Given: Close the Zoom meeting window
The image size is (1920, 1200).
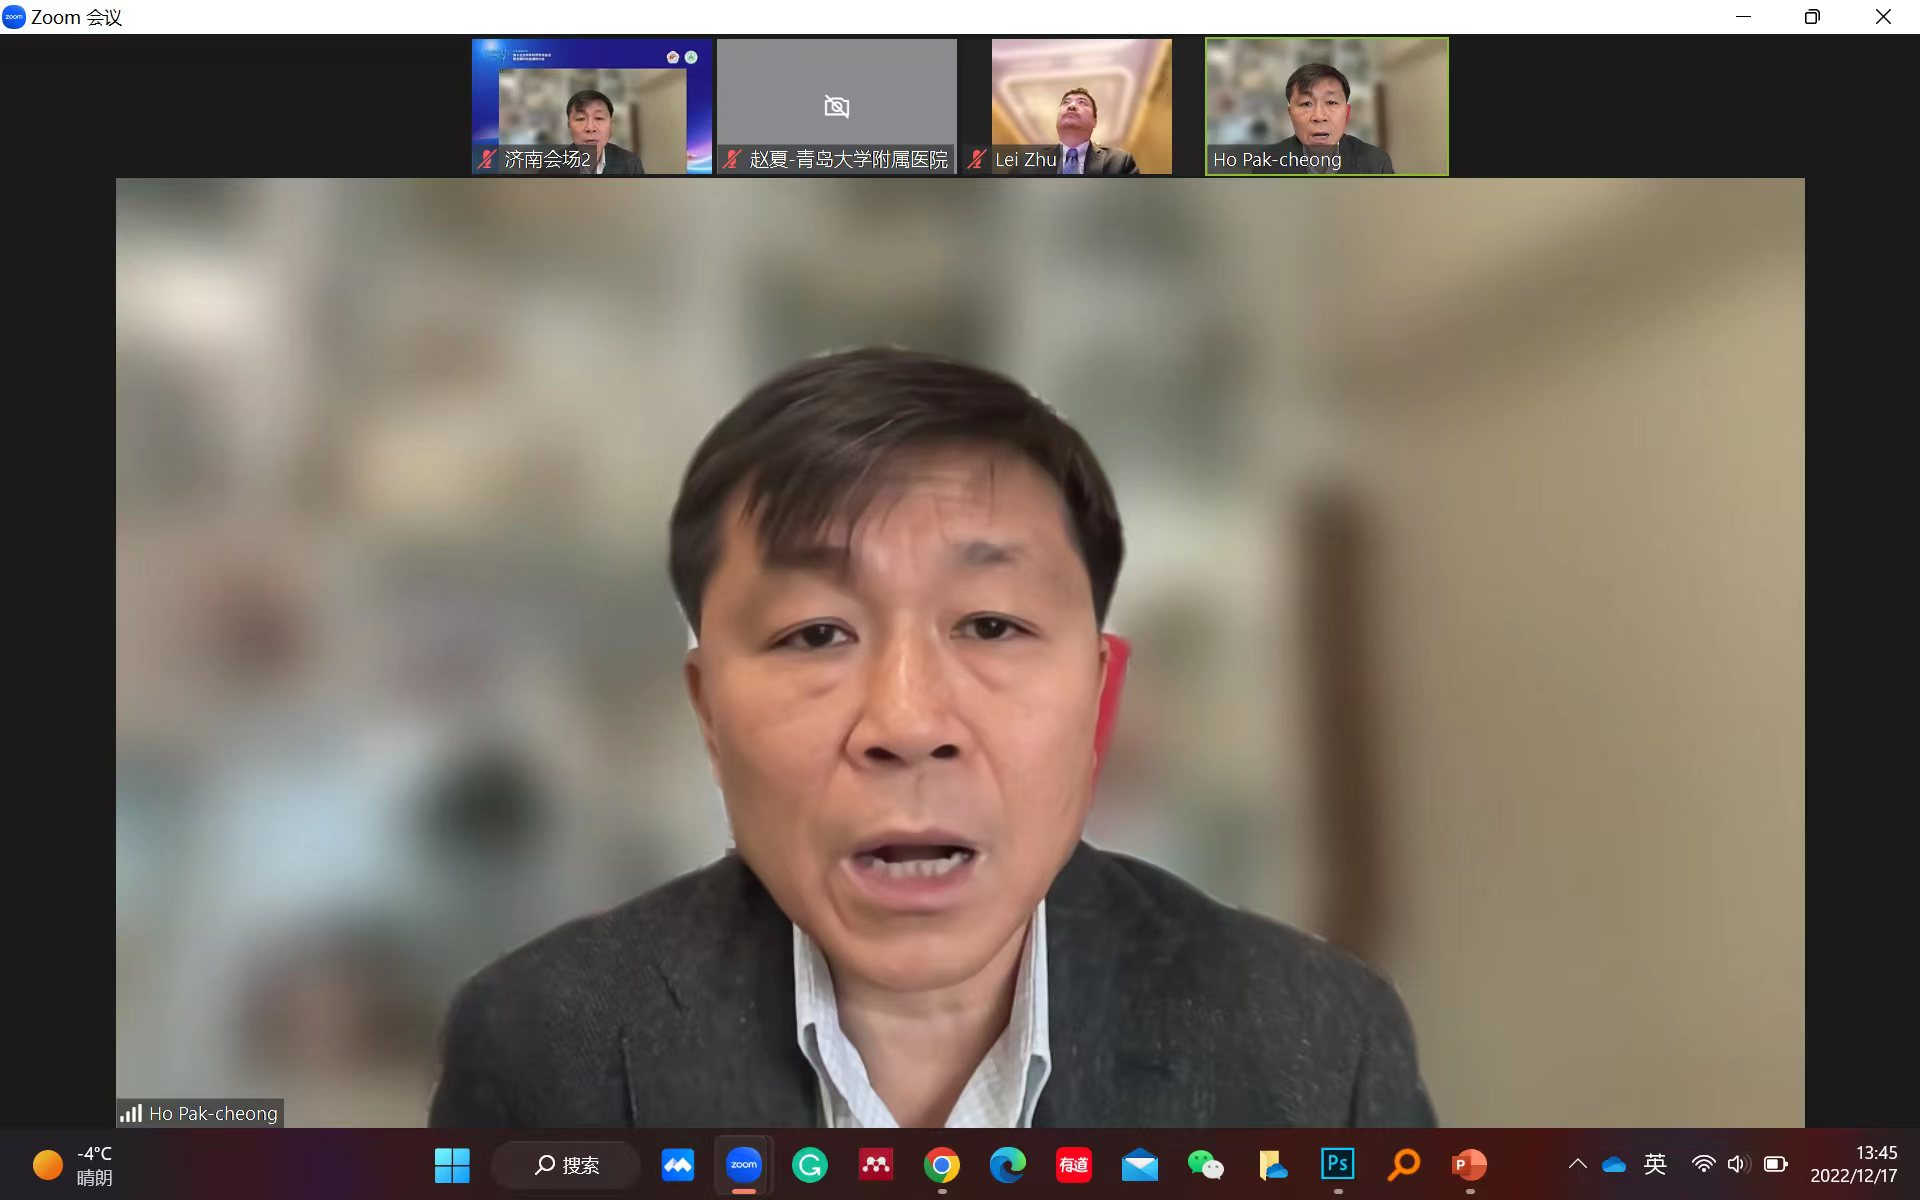Looking at the screenshot, I should click(1883, 17).
